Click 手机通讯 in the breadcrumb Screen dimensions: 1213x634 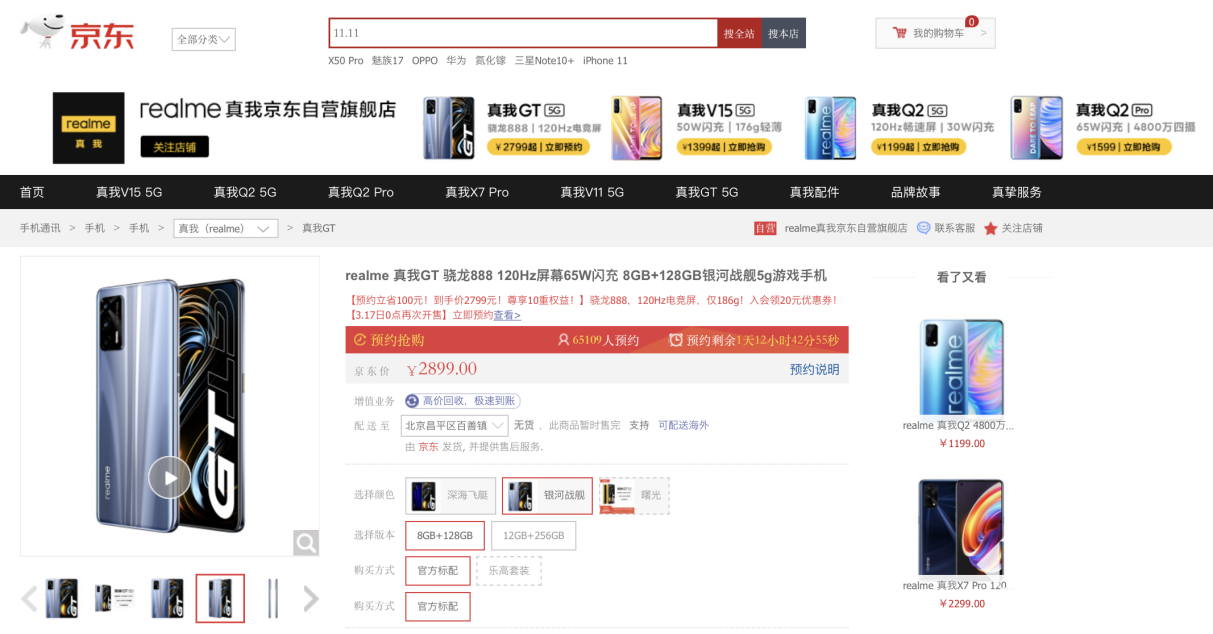coord(40,228)
